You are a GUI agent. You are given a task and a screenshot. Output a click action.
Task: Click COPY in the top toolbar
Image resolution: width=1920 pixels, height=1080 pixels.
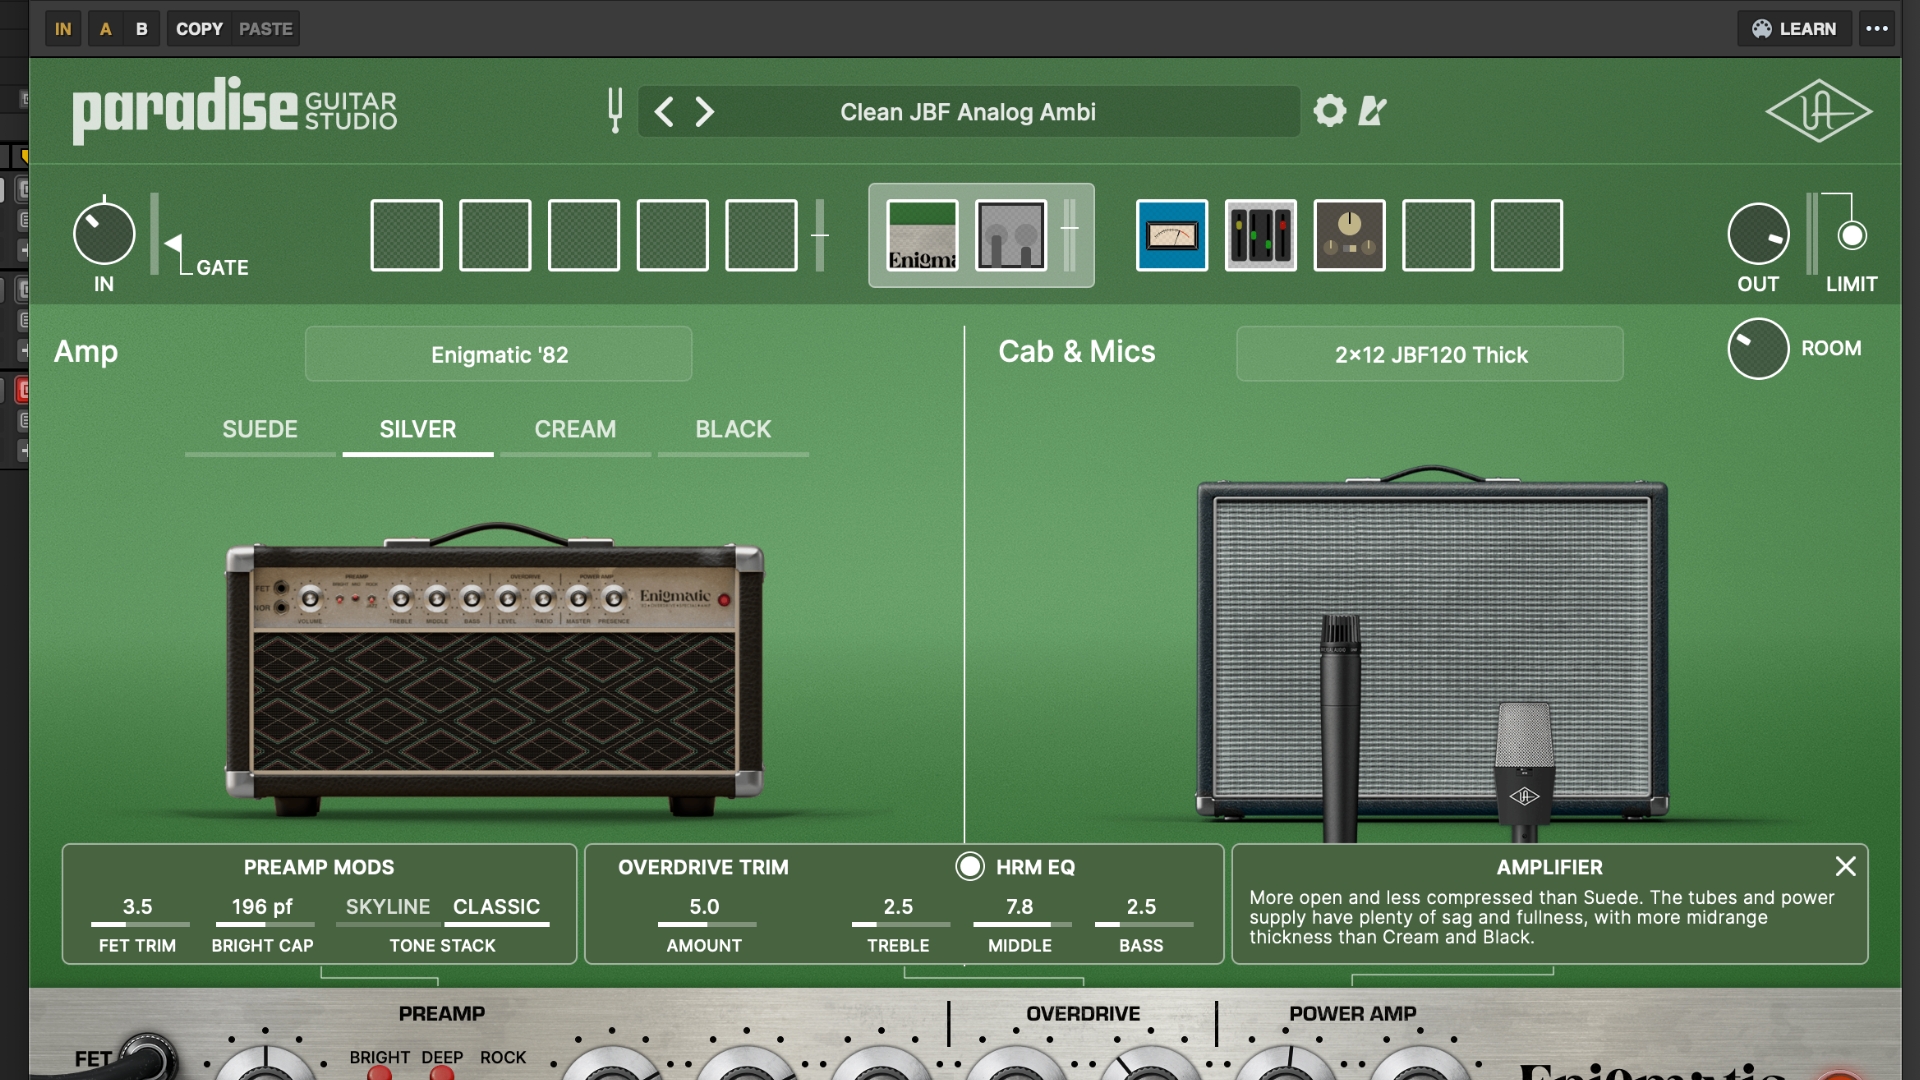(x=199, y=28)
